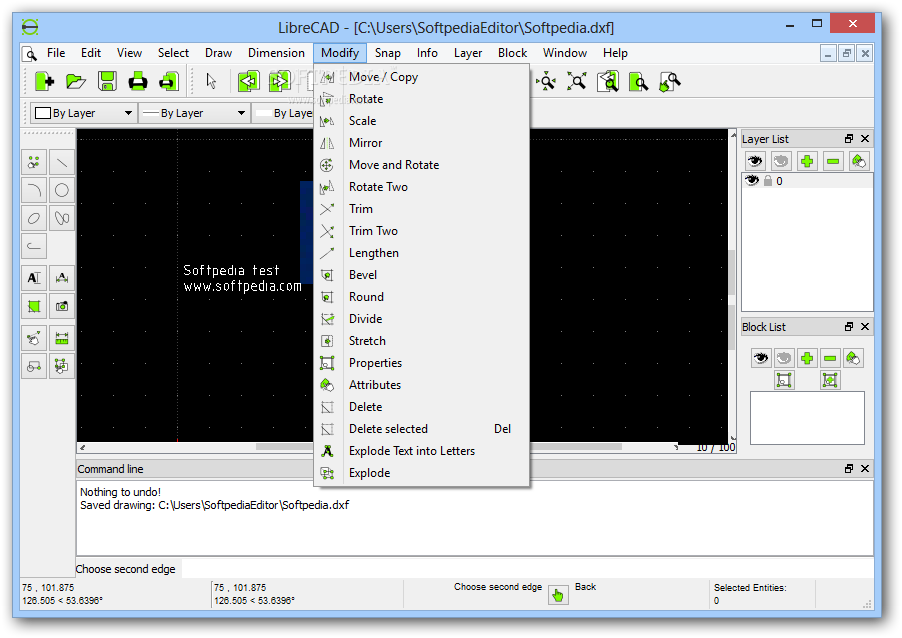Show all blocks in Block List
The height and width of the screenshot is (638, 902).
(x=760, y=358)
